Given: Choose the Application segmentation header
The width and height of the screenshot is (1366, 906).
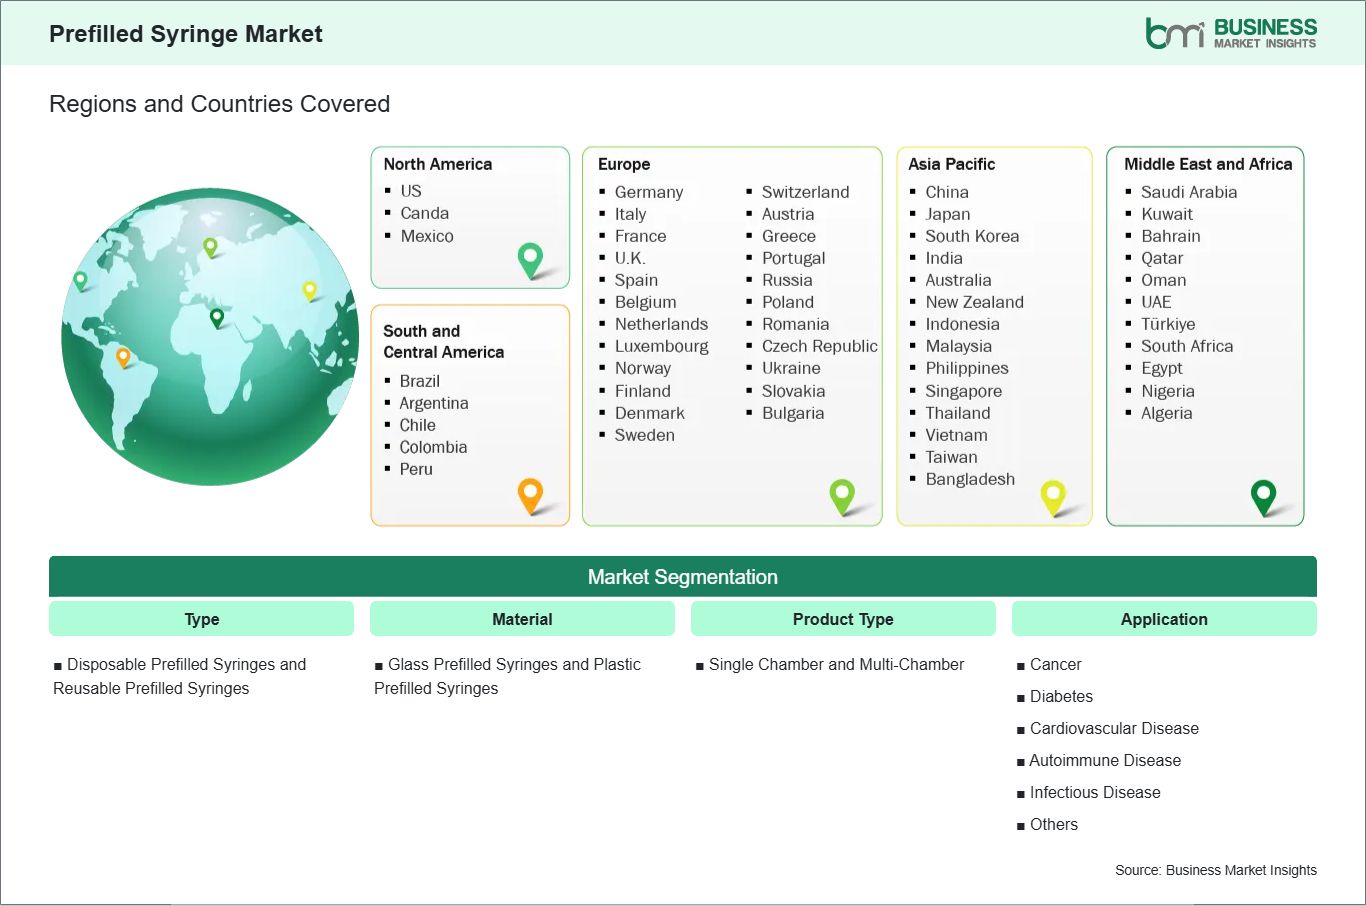Looking at the screenshot, I should pyautogui.click(x=1164, y=619).
